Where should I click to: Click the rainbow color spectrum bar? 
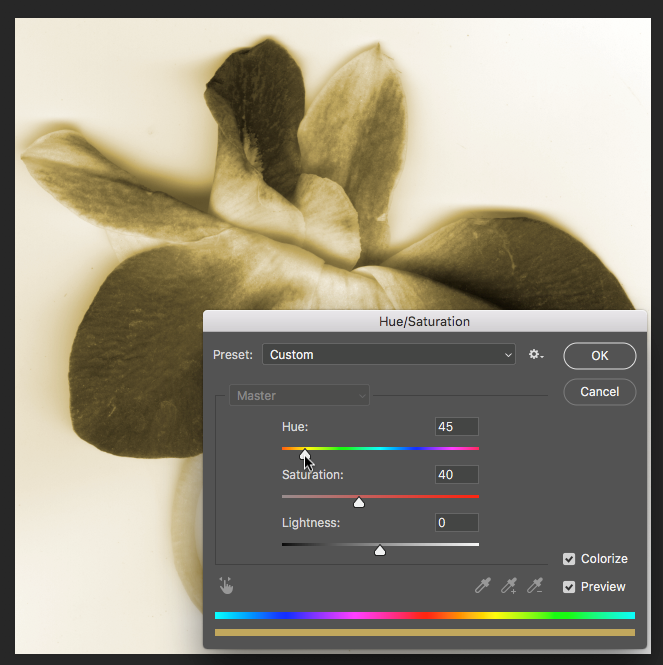[x=424, y=616]
